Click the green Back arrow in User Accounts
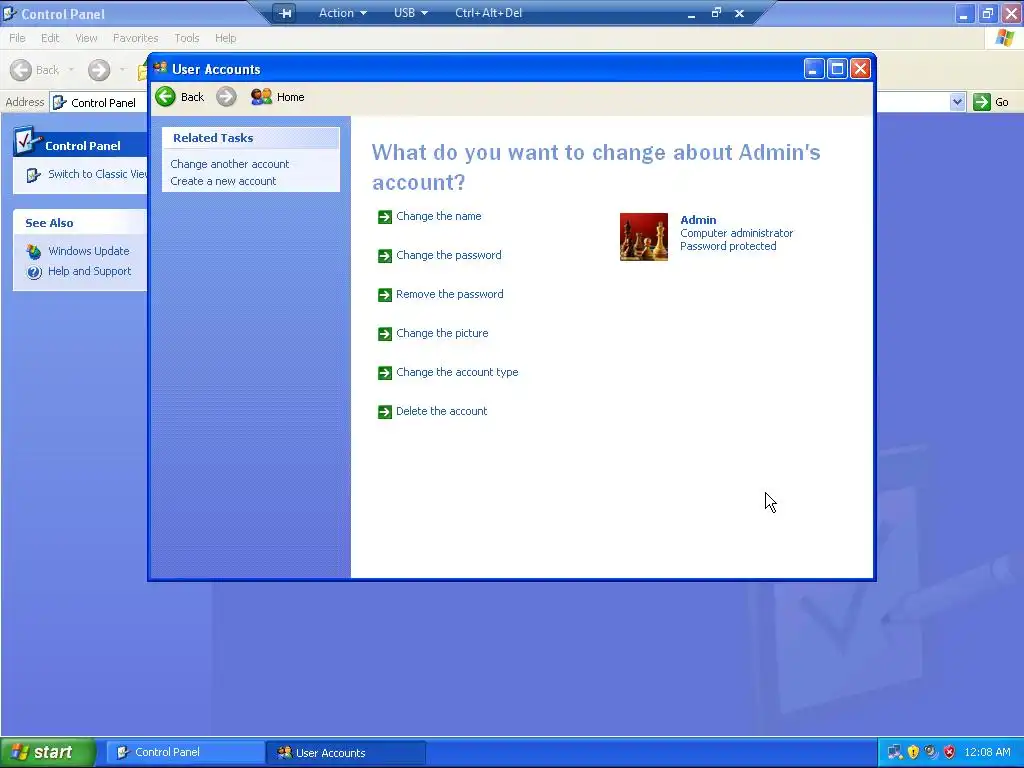This screenshot has width=1024, height=768. (165, 97)
